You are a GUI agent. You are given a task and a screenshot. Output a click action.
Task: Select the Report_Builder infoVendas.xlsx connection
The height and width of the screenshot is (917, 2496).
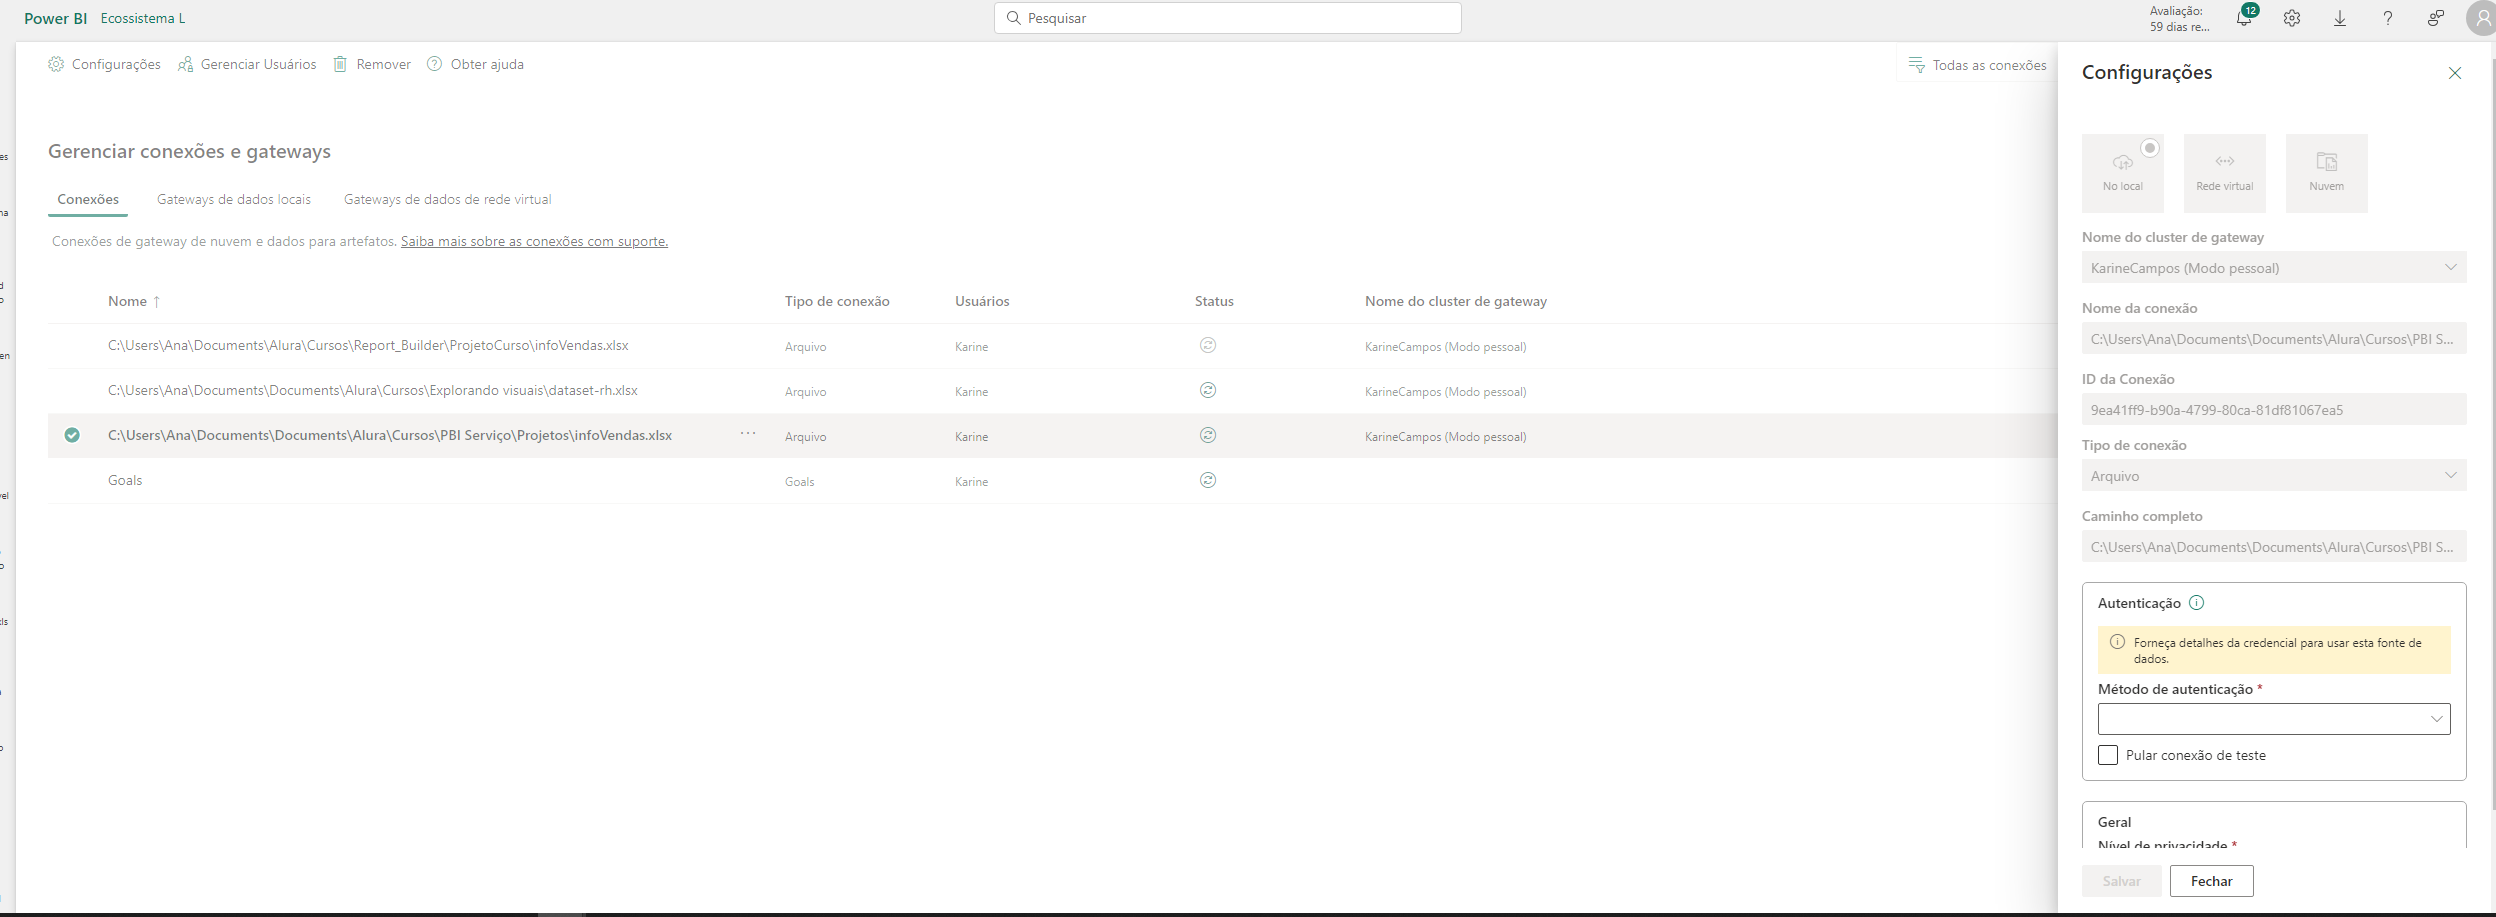pyautogui.click(x=368, y=345)
